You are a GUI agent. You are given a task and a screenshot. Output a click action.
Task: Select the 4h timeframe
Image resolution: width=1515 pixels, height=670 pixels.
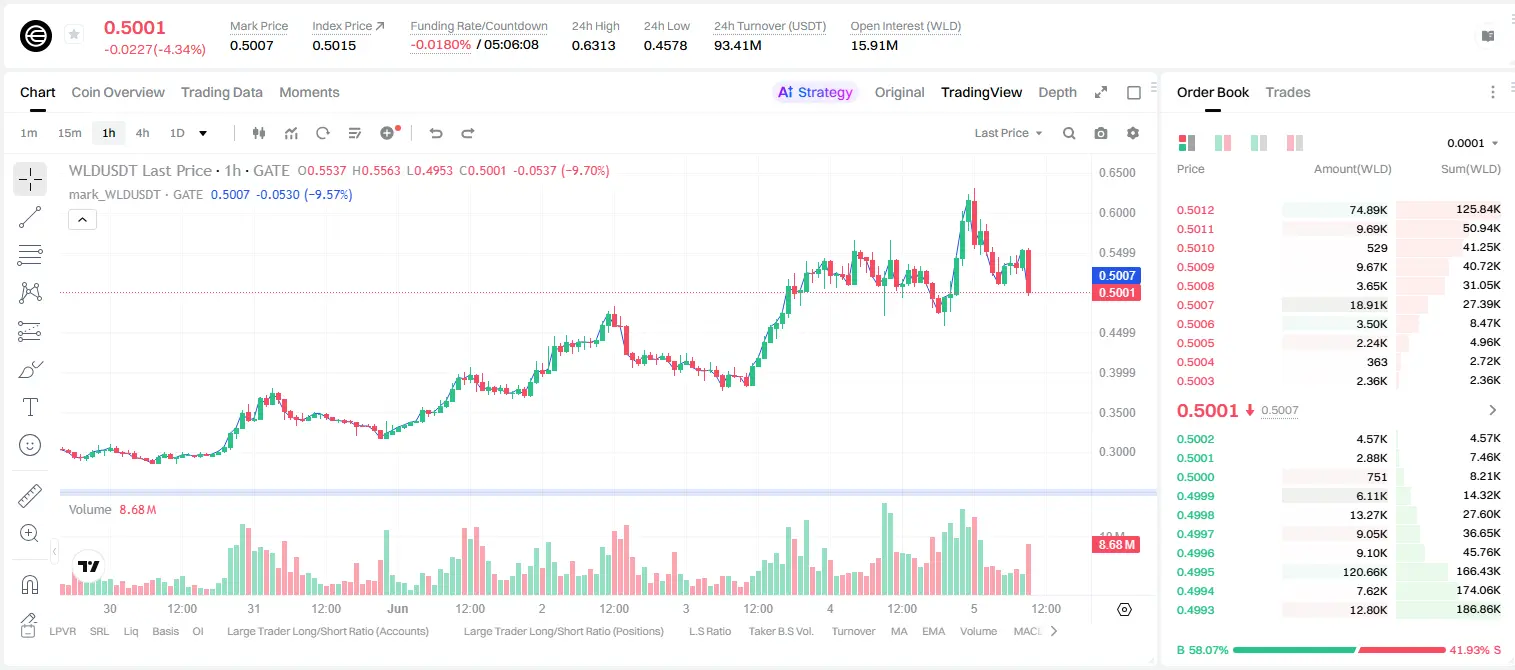point(142,133)
